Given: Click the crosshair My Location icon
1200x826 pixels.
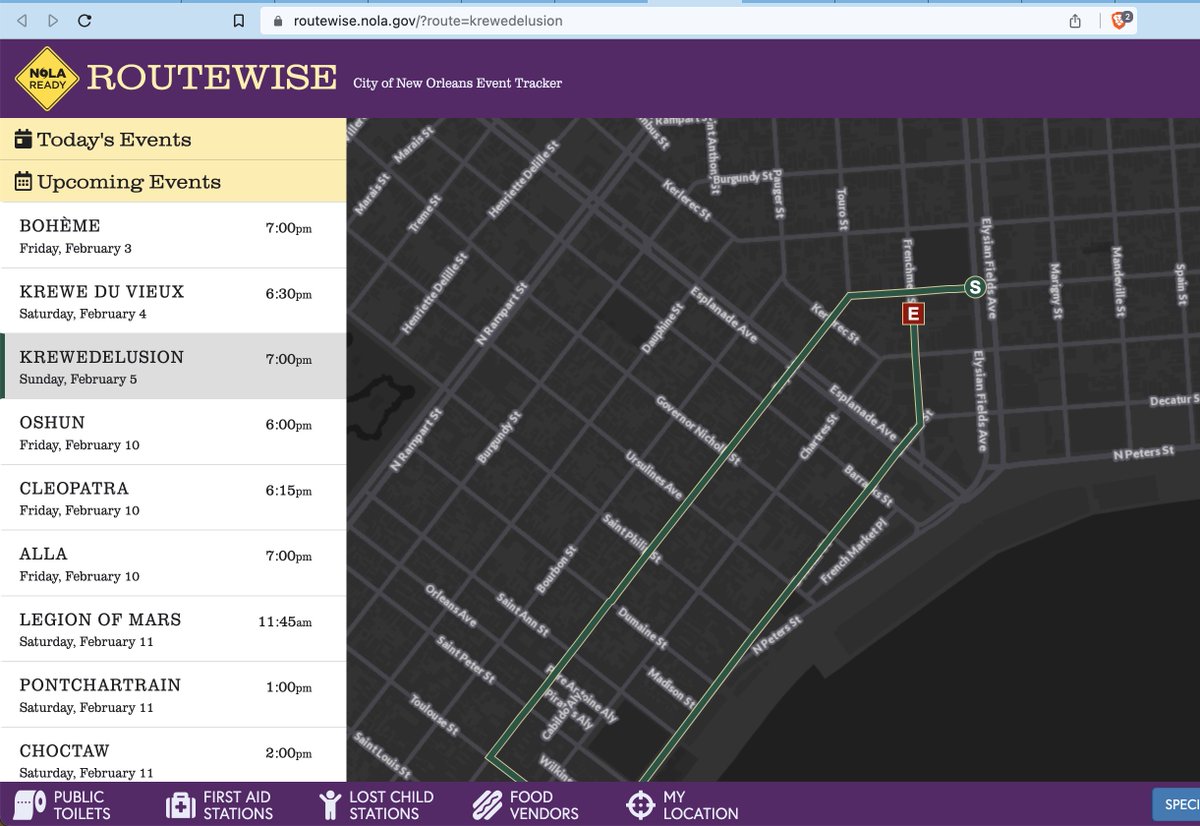Looking at the screenshot, I should tap(640, 805).
